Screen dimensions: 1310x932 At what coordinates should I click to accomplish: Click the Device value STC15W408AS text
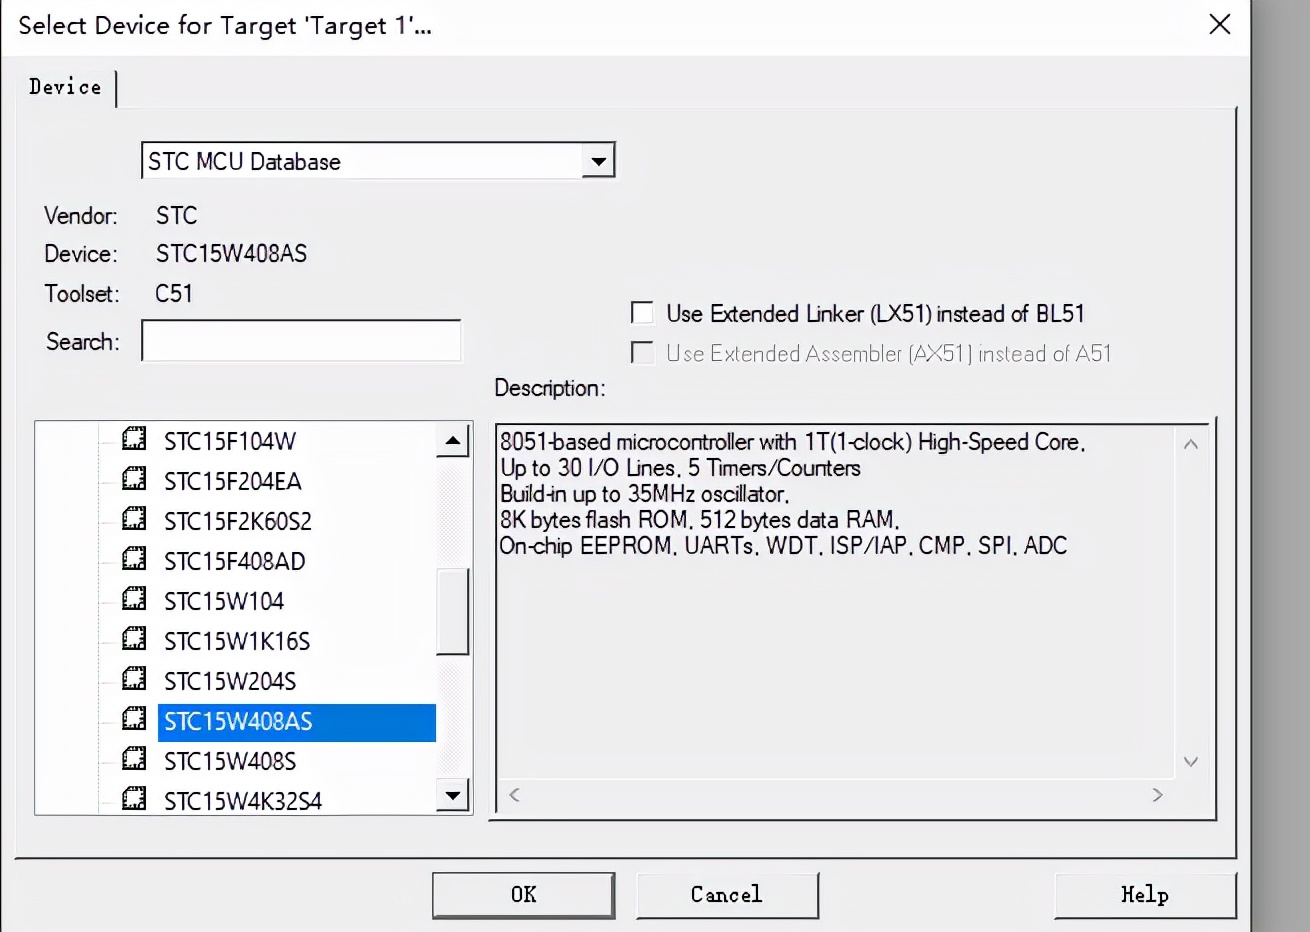click(231, 254)
